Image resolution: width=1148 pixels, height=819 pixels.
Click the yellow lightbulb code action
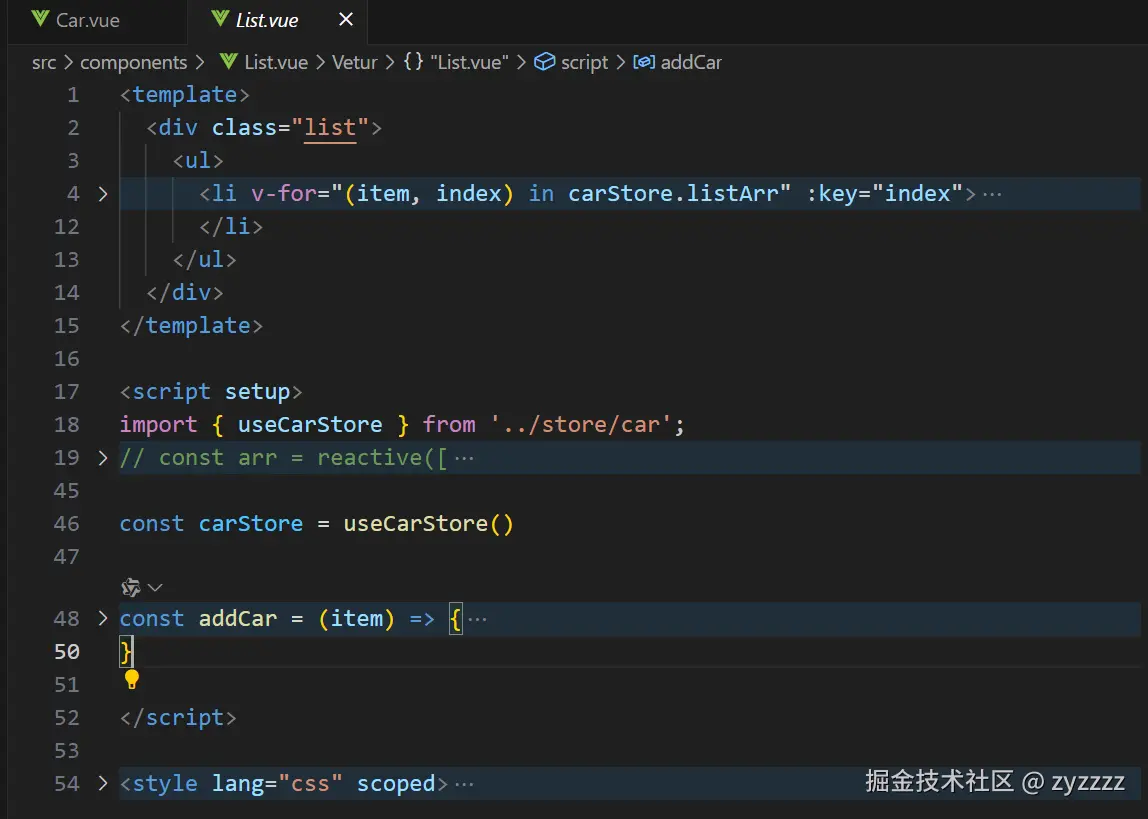coord(132,680)
